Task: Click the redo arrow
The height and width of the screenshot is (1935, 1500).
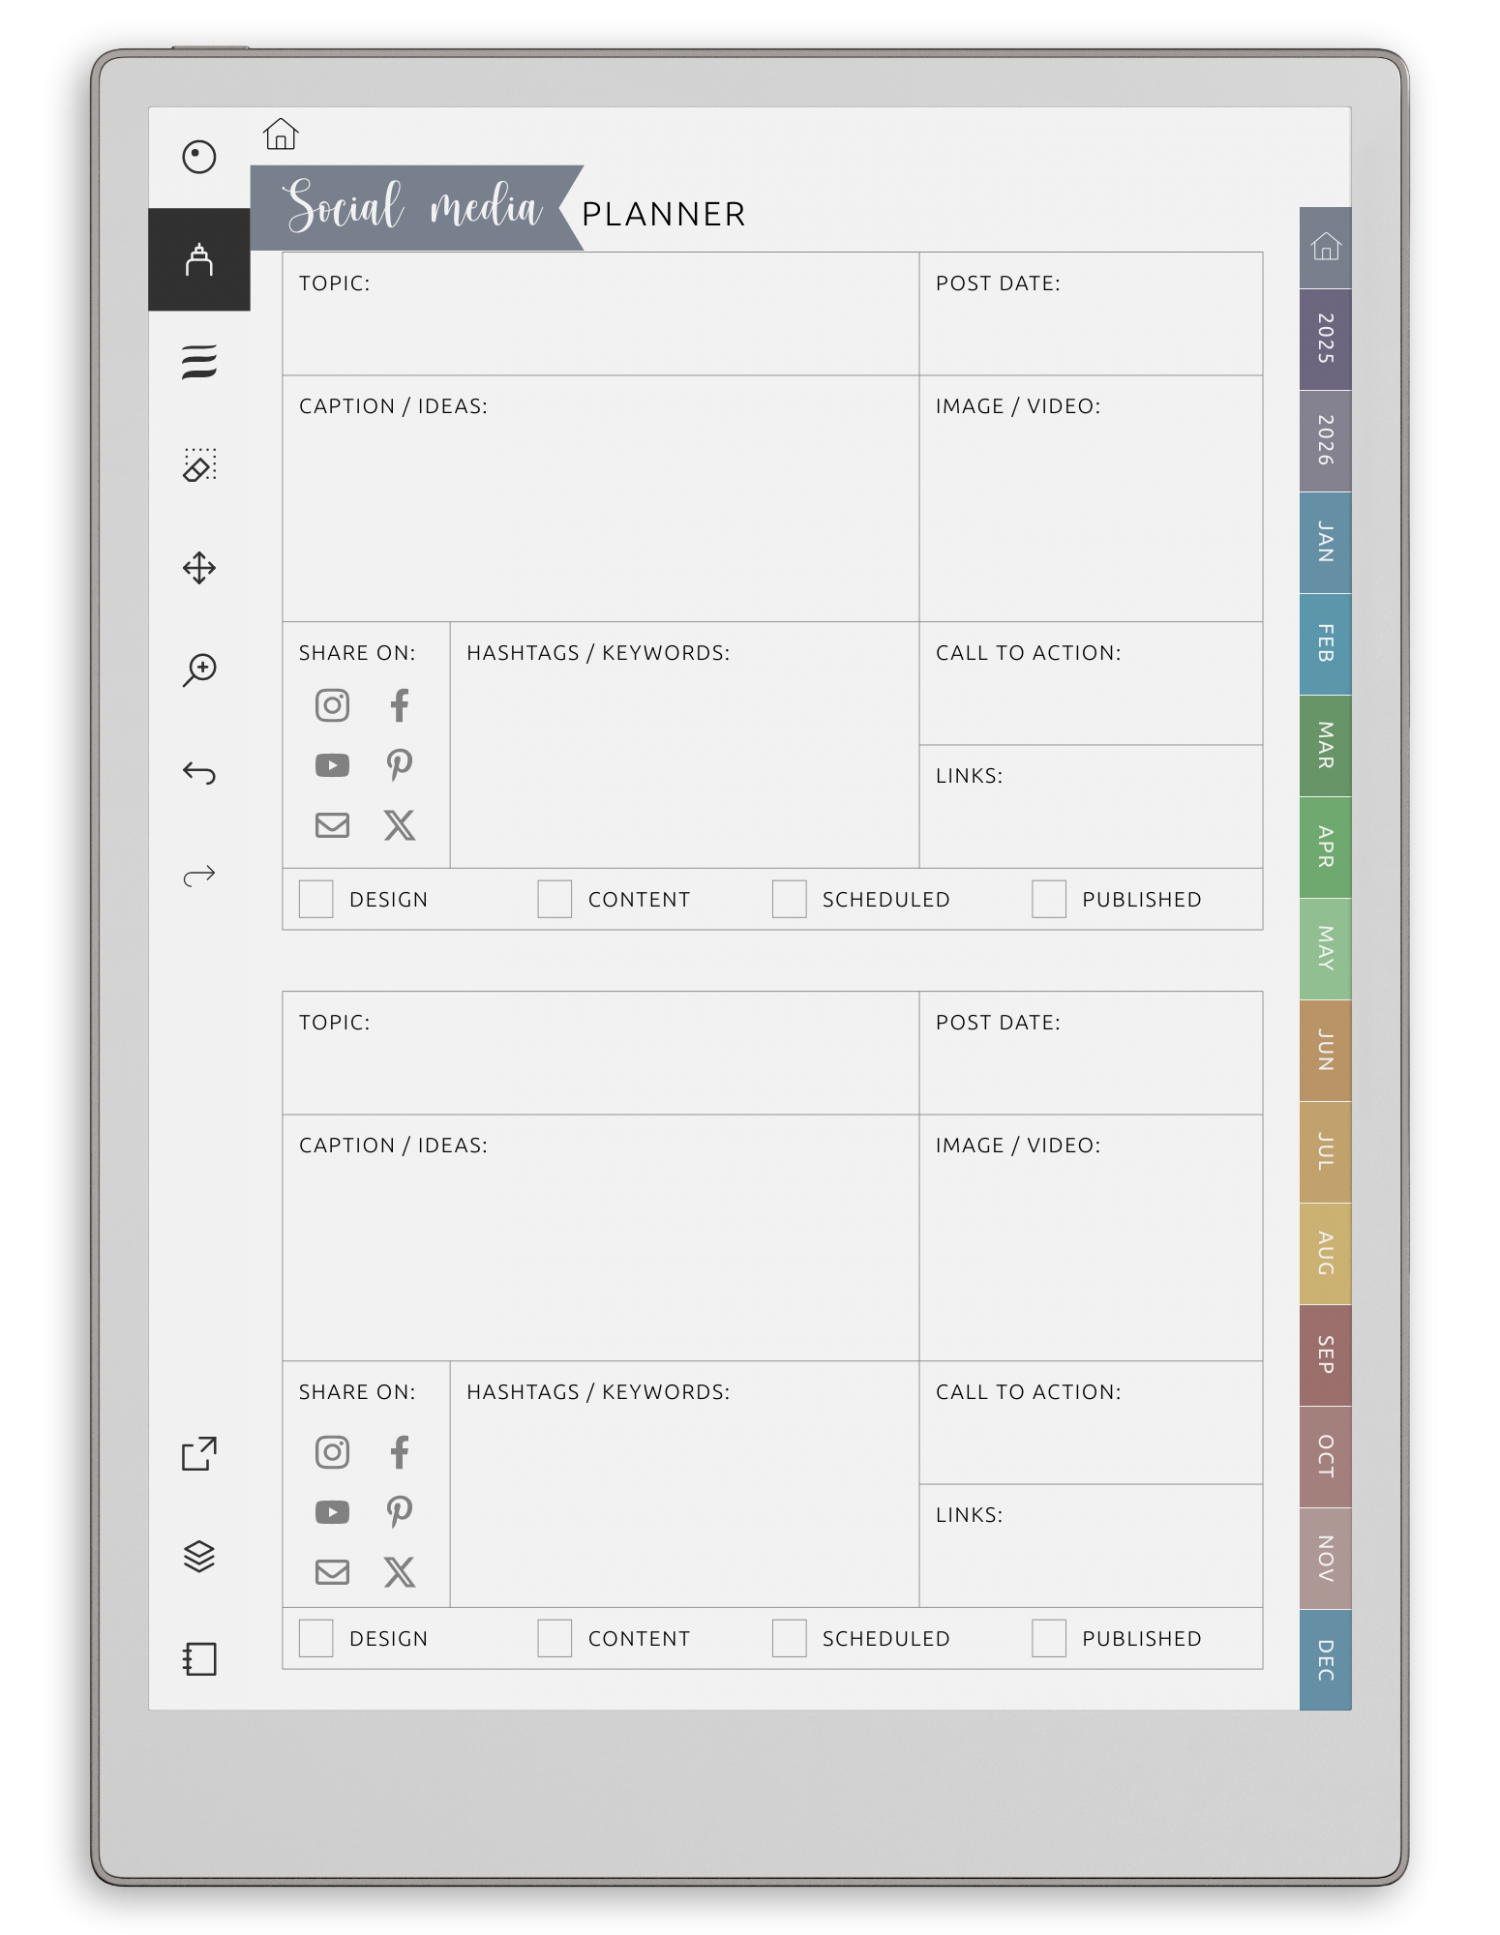Action: [x=199, y=876]
